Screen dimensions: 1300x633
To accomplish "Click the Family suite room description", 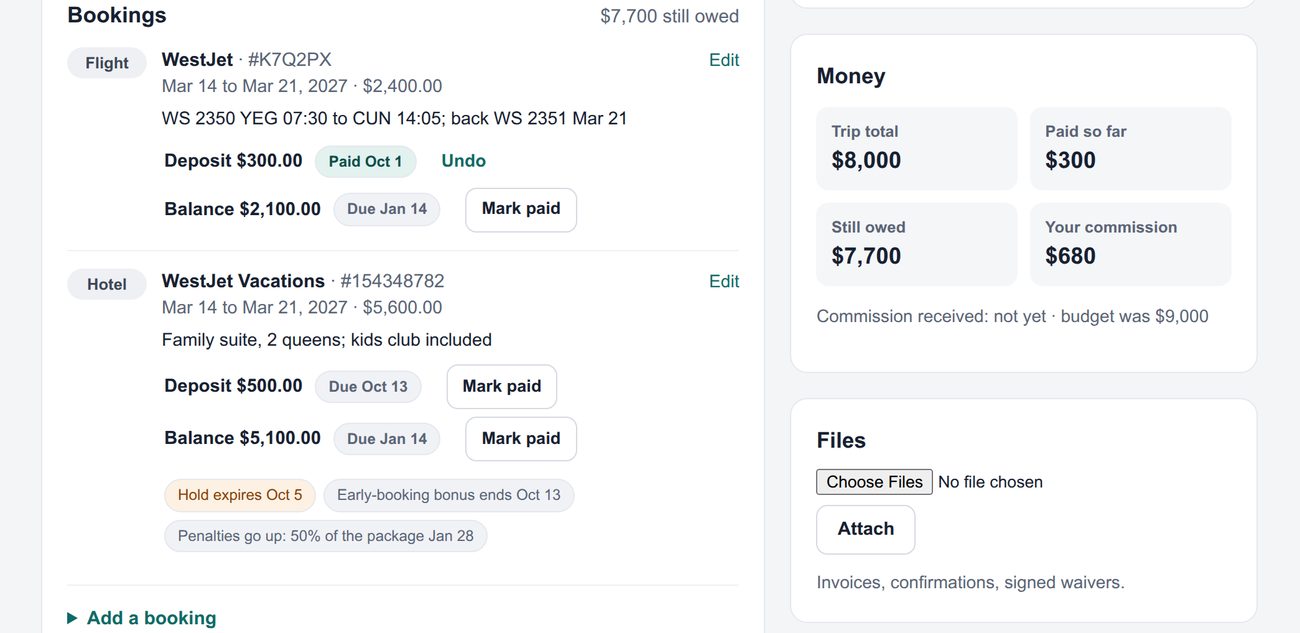I will point(327,340).
